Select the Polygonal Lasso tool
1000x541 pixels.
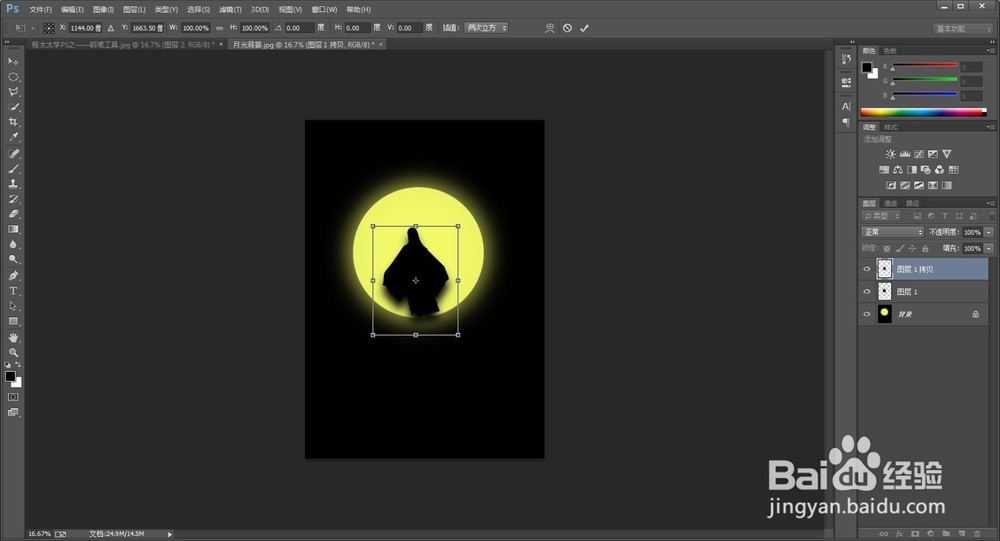tap(13, 92)
